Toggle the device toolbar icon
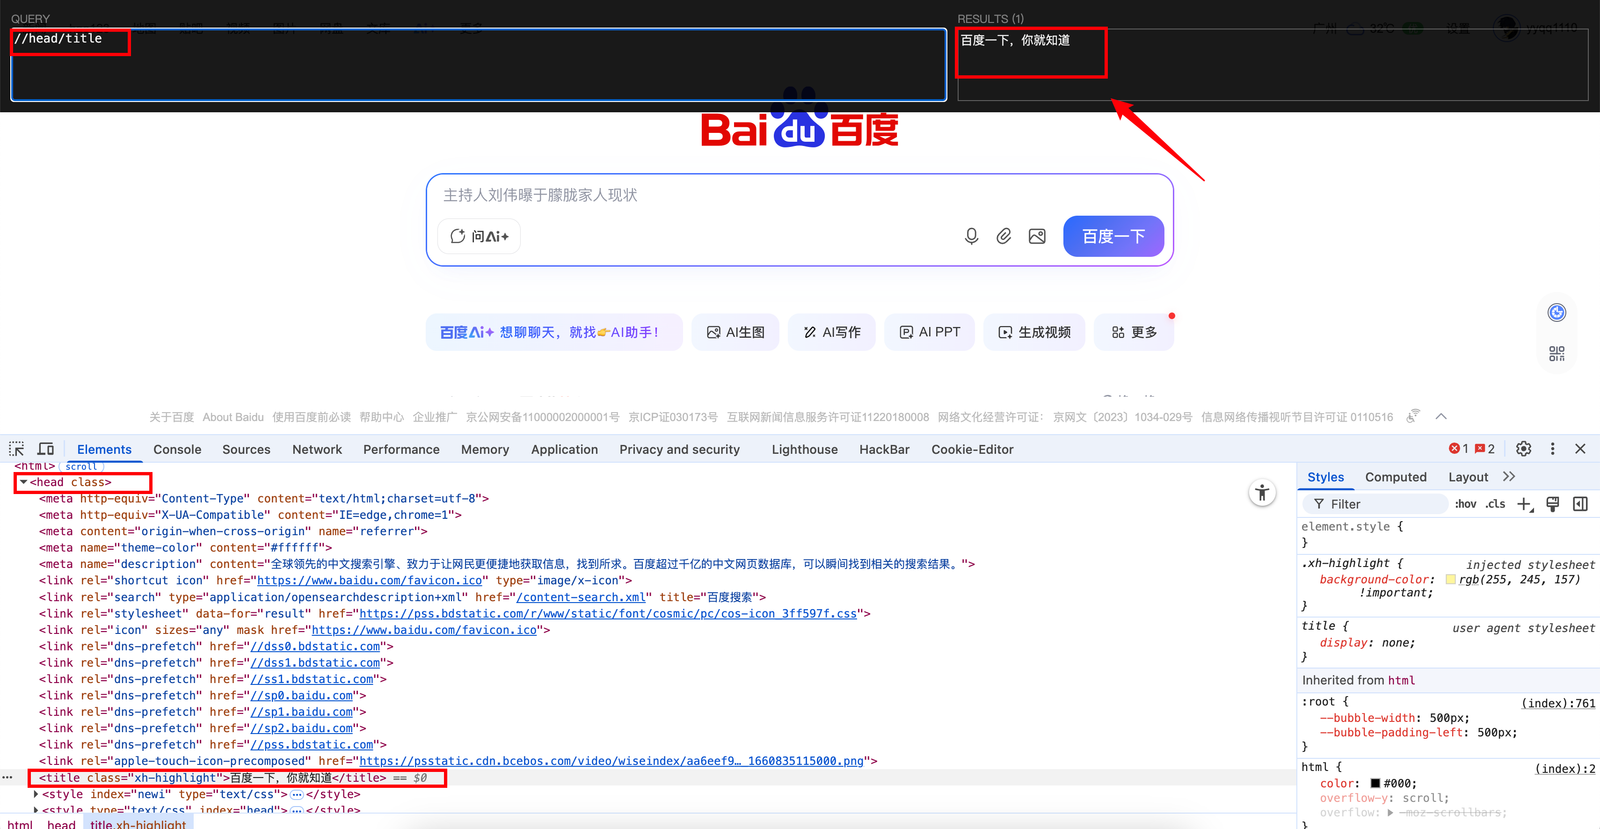The image size is (1600, 829). click(x=46, y=449)
